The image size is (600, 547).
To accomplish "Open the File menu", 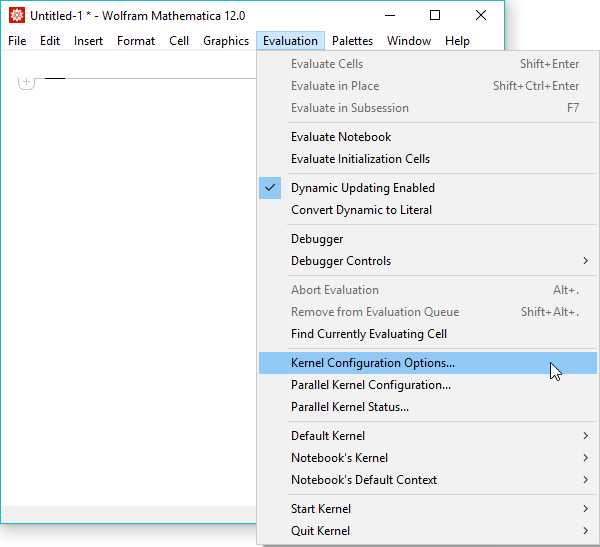I will 17,41.
